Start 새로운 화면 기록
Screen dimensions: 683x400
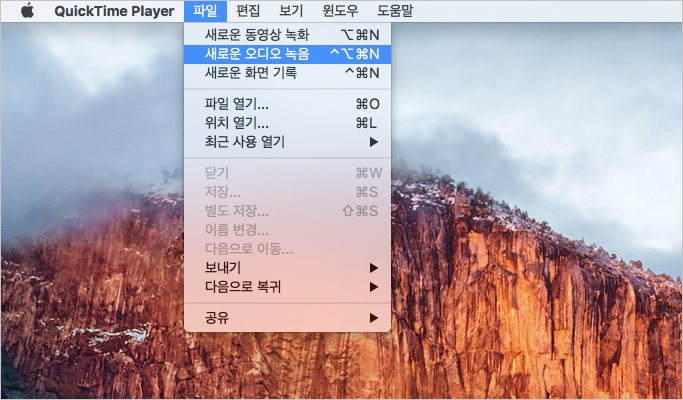[287, 73]
